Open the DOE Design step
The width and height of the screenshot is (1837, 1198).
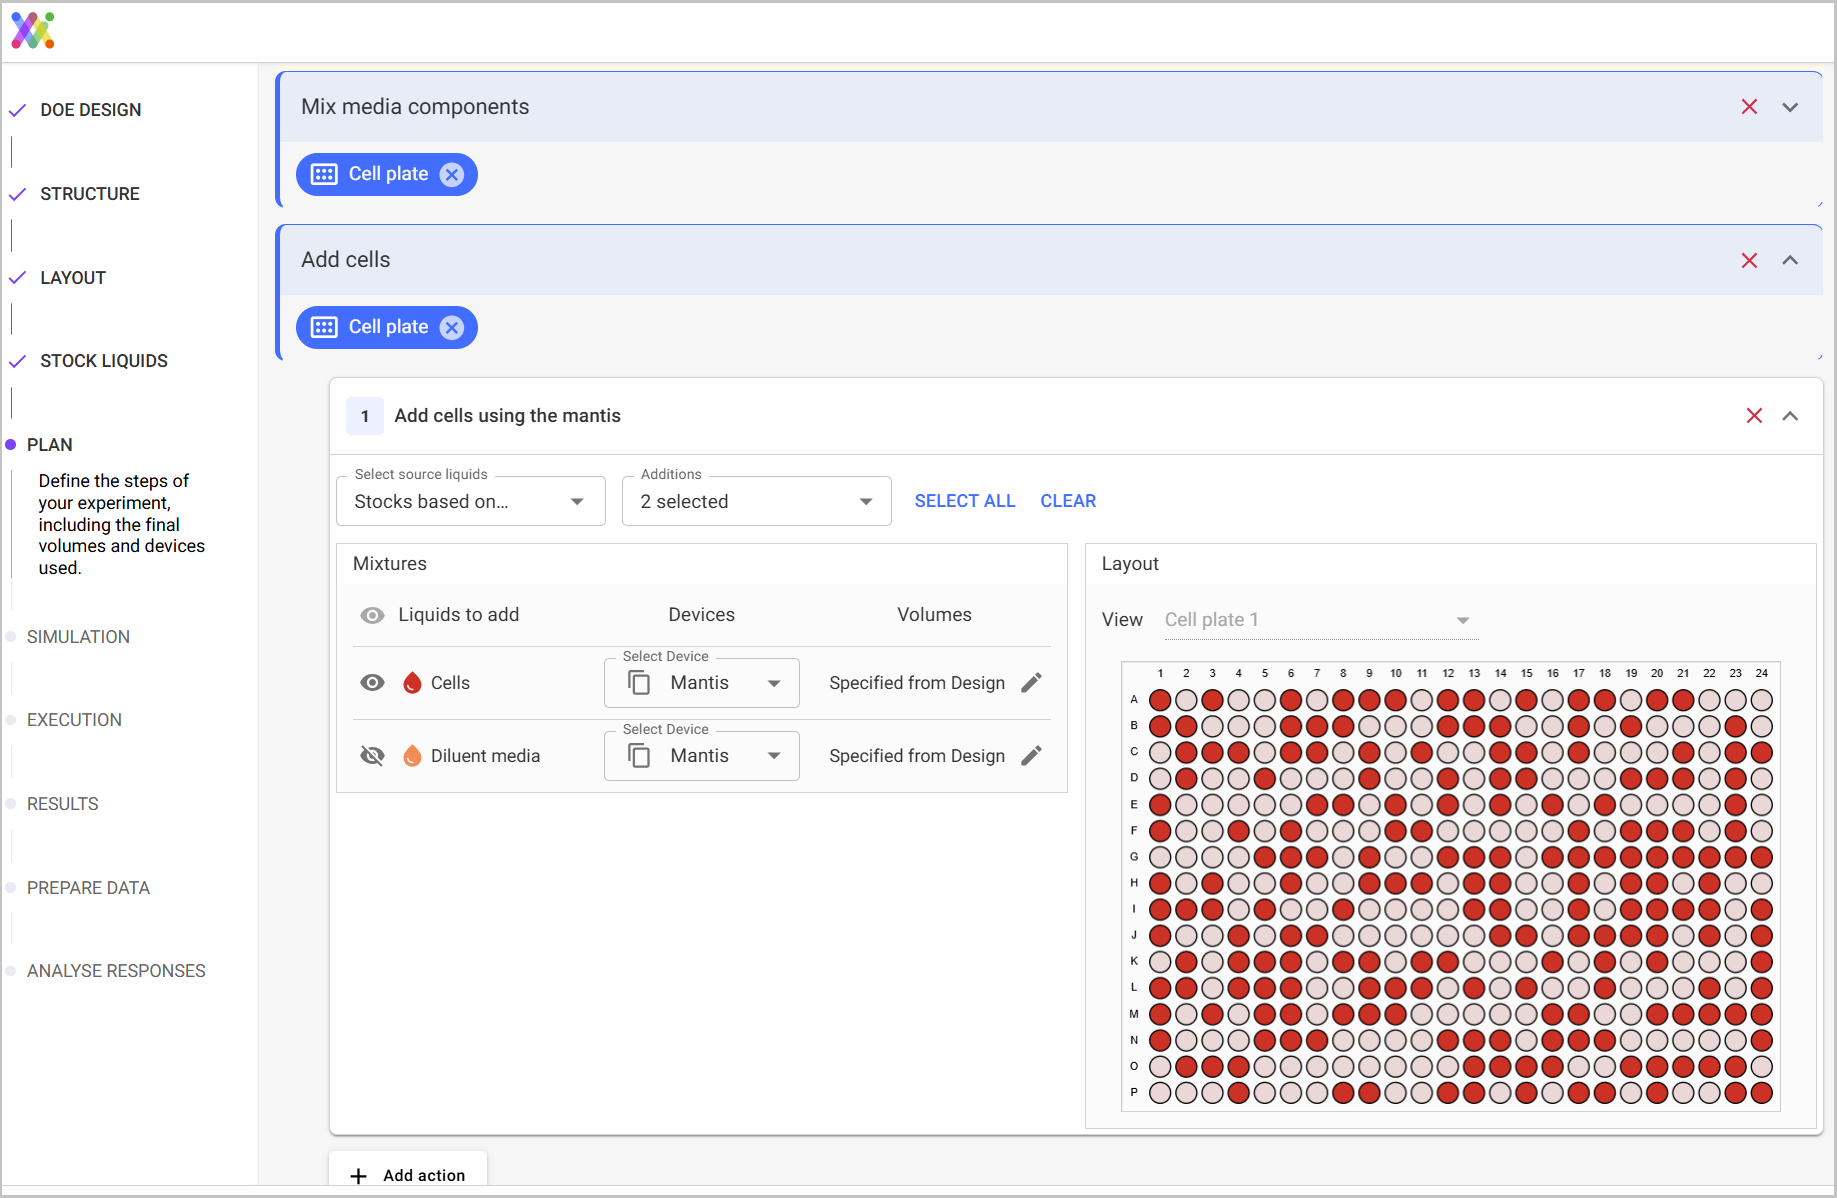click(x=90, y=110)
